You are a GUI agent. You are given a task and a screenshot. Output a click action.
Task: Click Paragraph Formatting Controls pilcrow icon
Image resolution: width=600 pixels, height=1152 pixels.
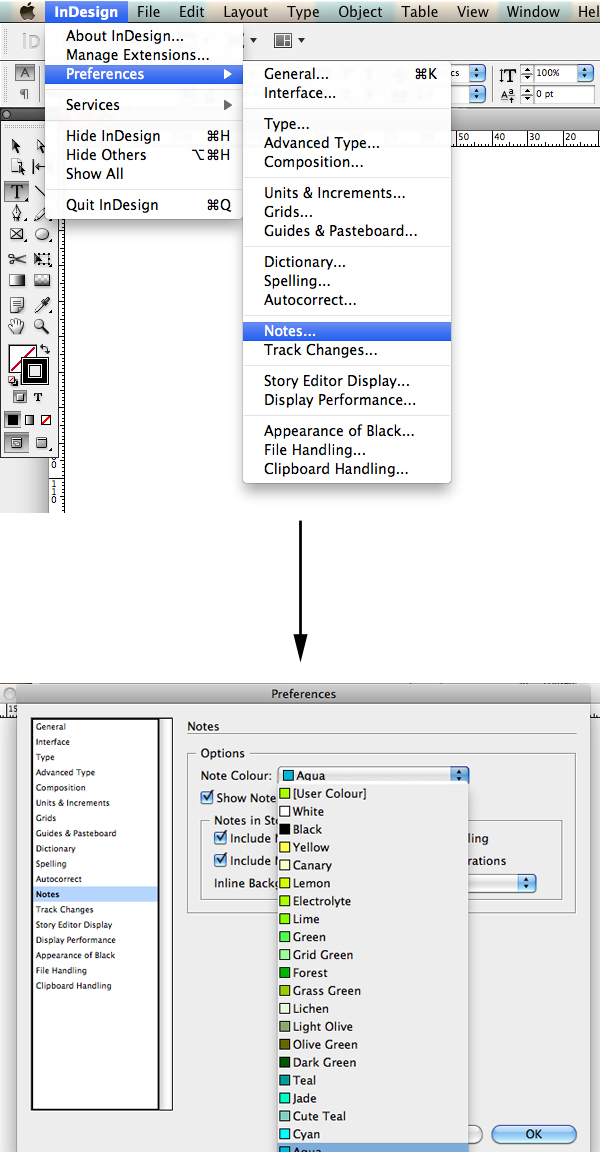(25, 94)
